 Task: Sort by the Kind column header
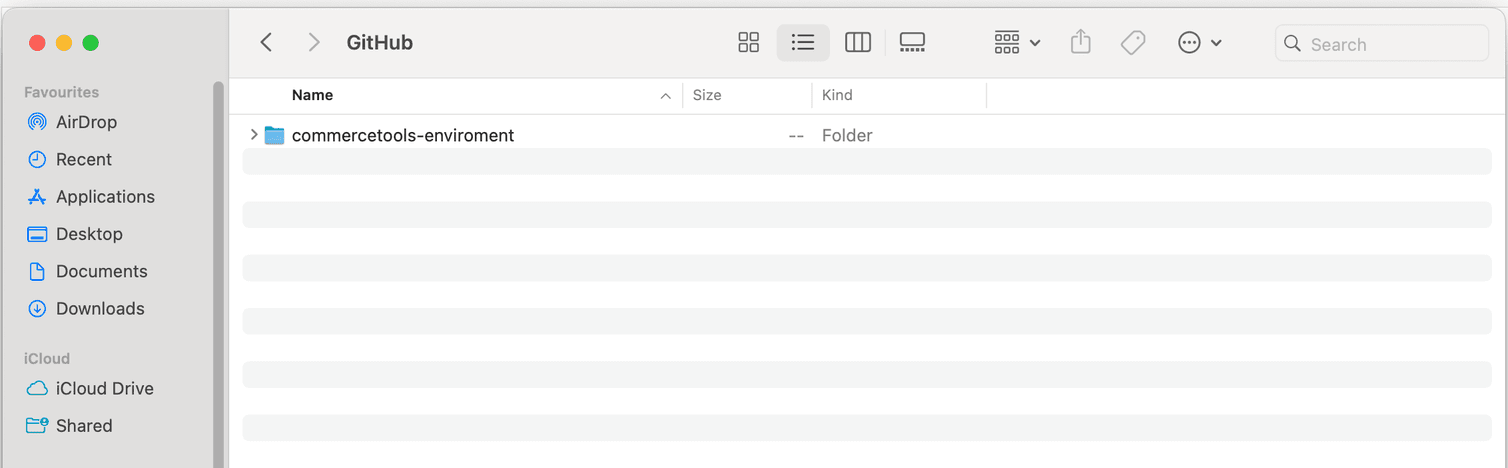click(837, 95)
